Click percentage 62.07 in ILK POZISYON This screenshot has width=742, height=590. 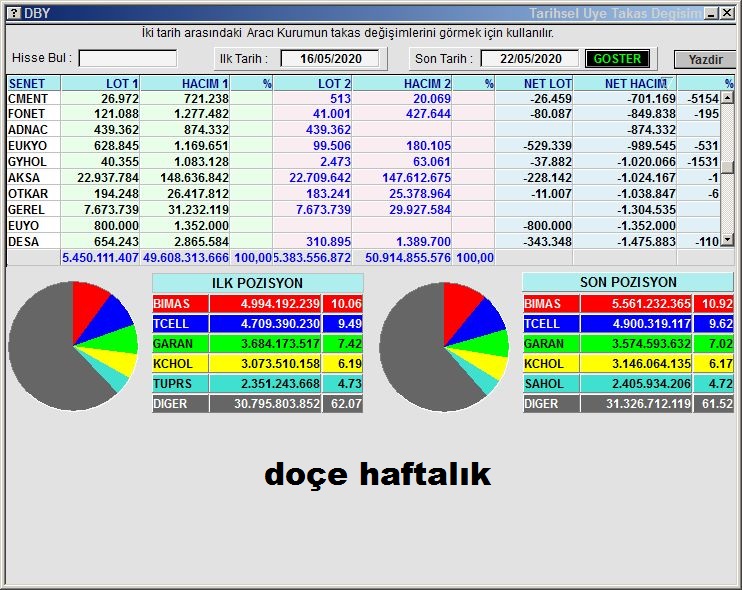346,404
